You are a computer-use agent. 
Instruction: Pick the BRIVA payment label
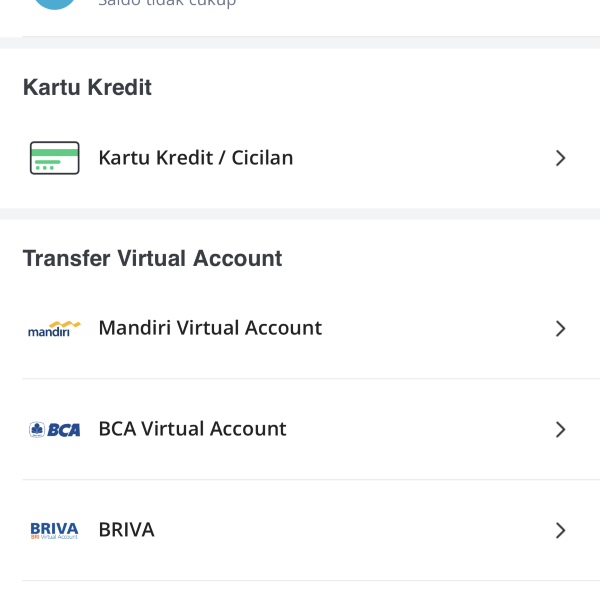126,530
